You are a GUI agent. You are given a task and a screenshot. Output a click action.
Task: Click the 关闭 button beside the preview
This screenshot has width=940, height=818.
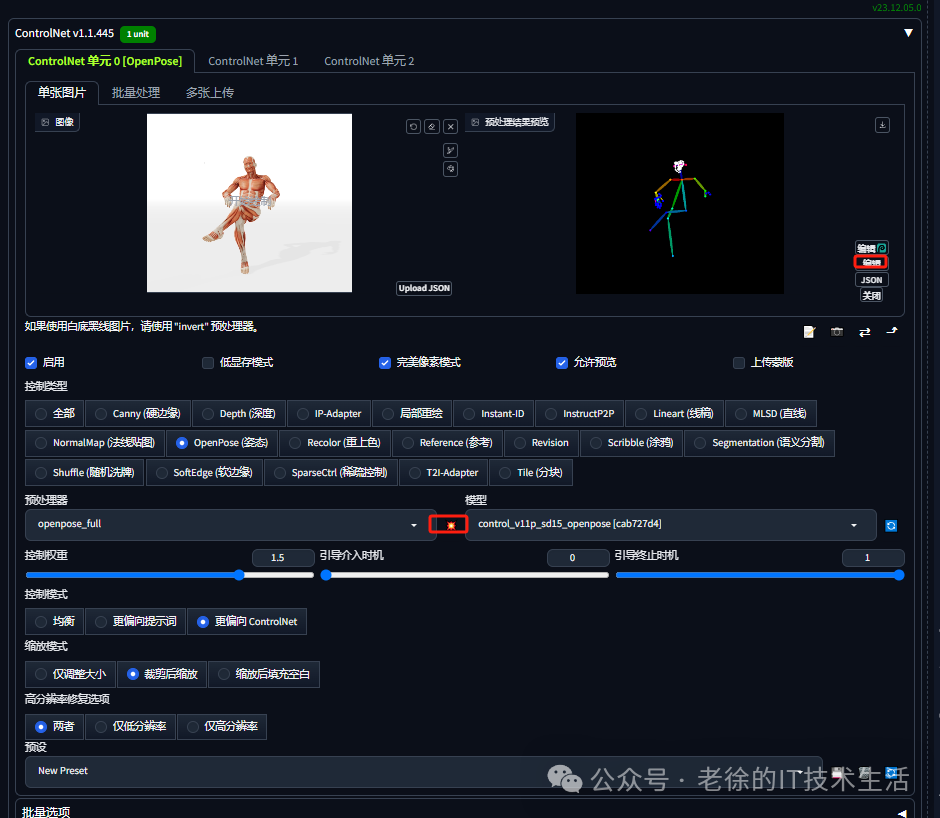[x=871, y=296]
